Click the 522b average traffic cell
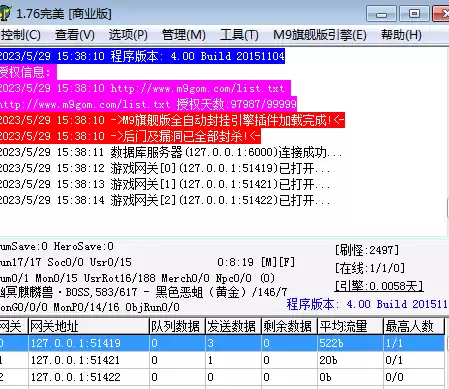449x389 pixels. pos(350,343)
